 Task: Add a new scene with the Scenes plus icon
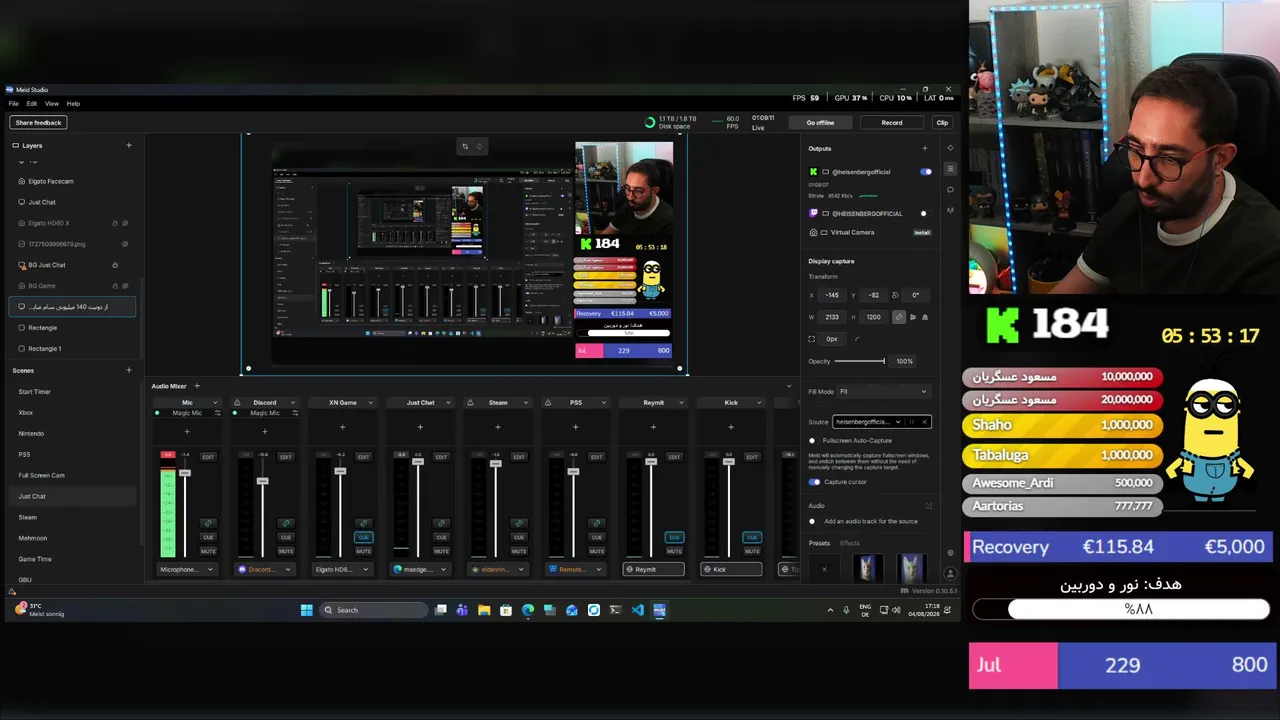(x=128, y=371)
